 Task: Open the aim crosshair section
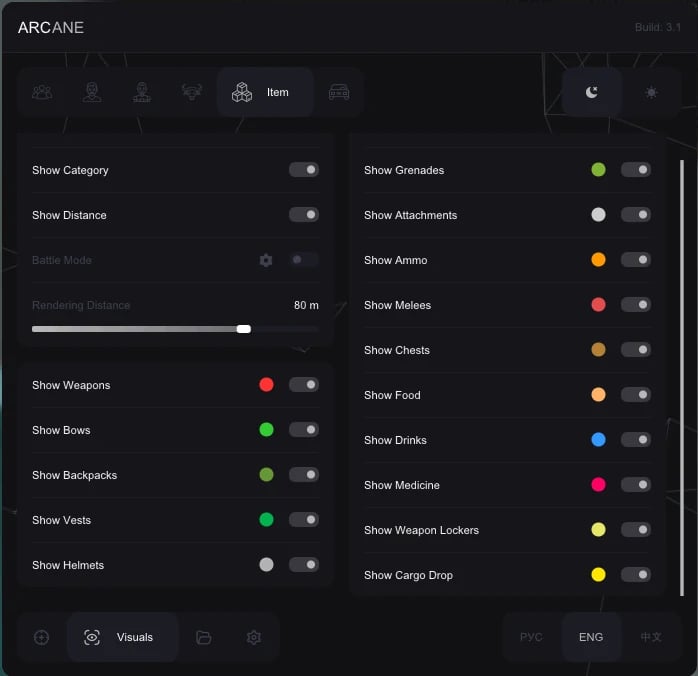(41, 637)
